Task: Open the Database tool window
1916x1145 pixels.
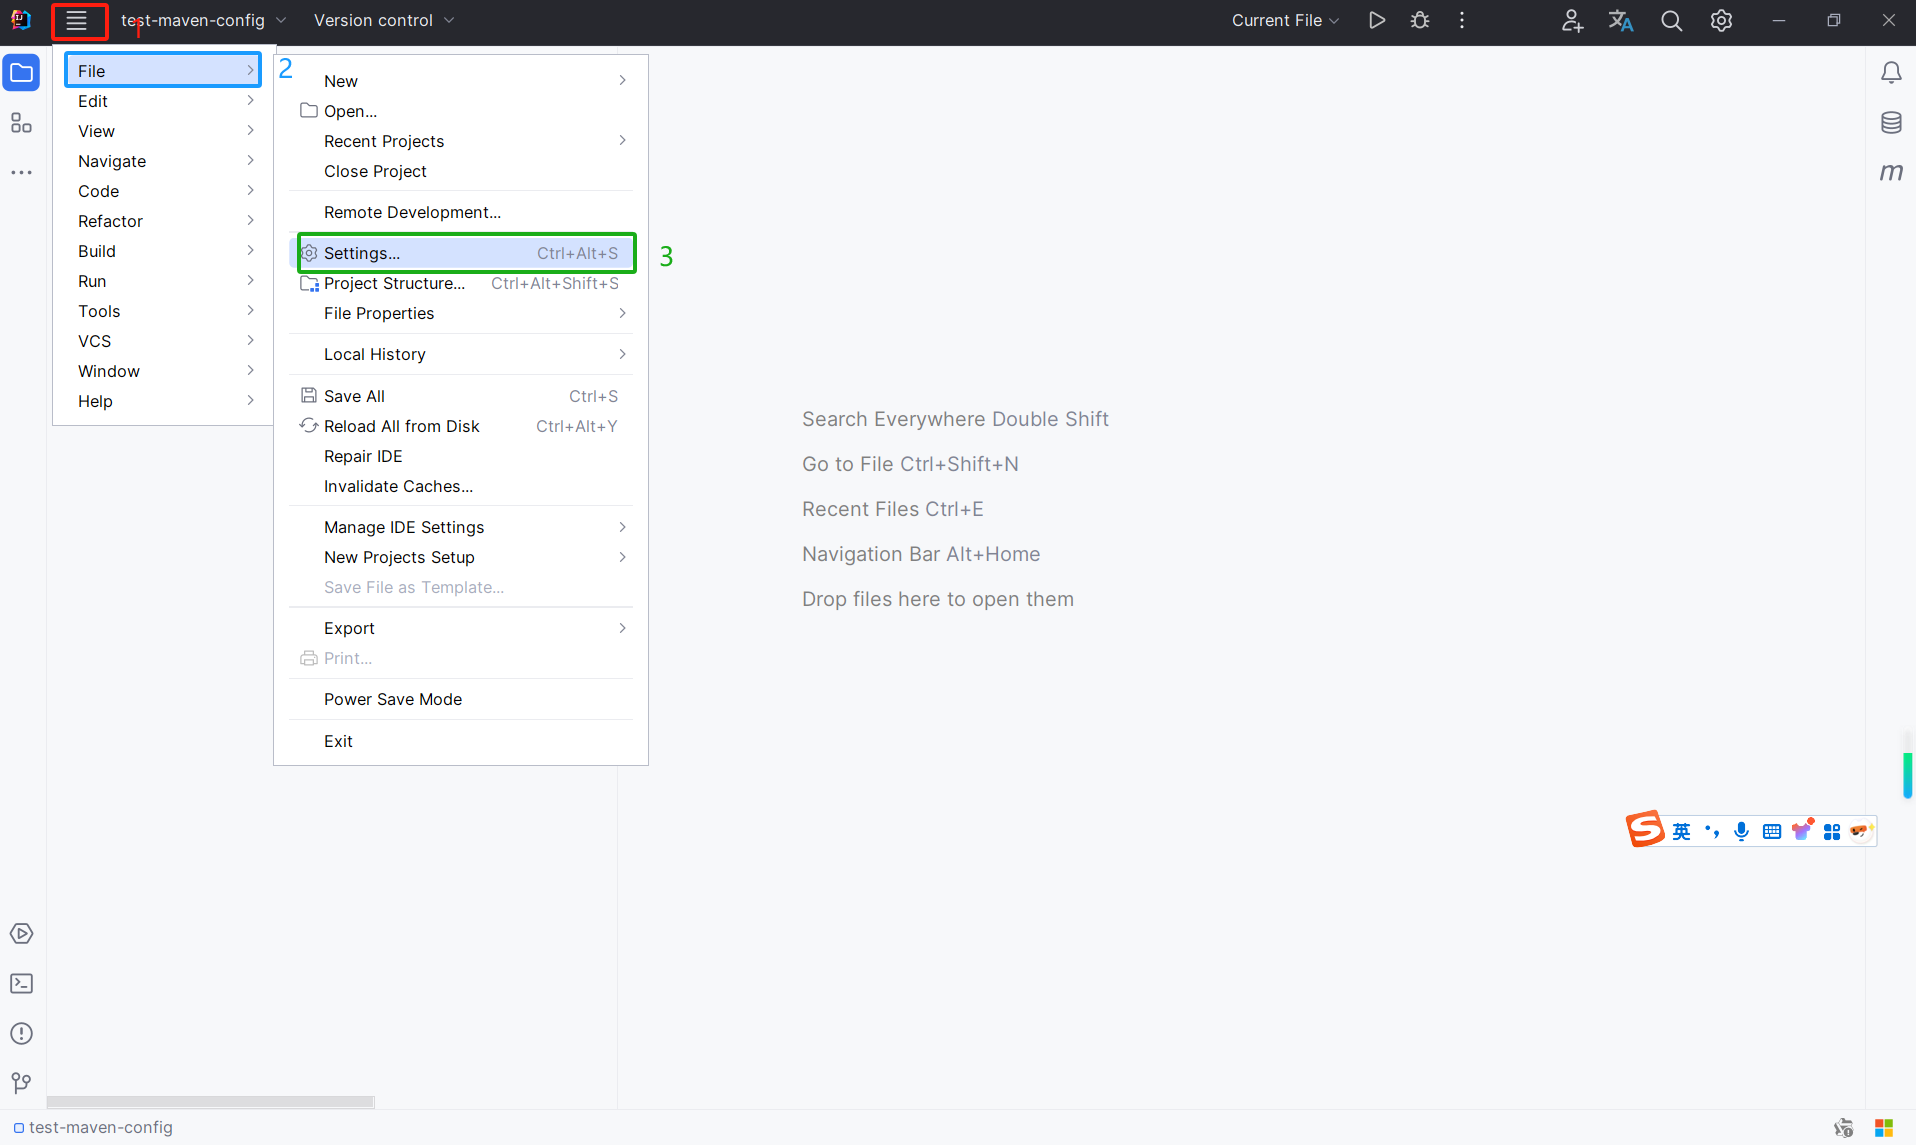Action: point(1891,122)
